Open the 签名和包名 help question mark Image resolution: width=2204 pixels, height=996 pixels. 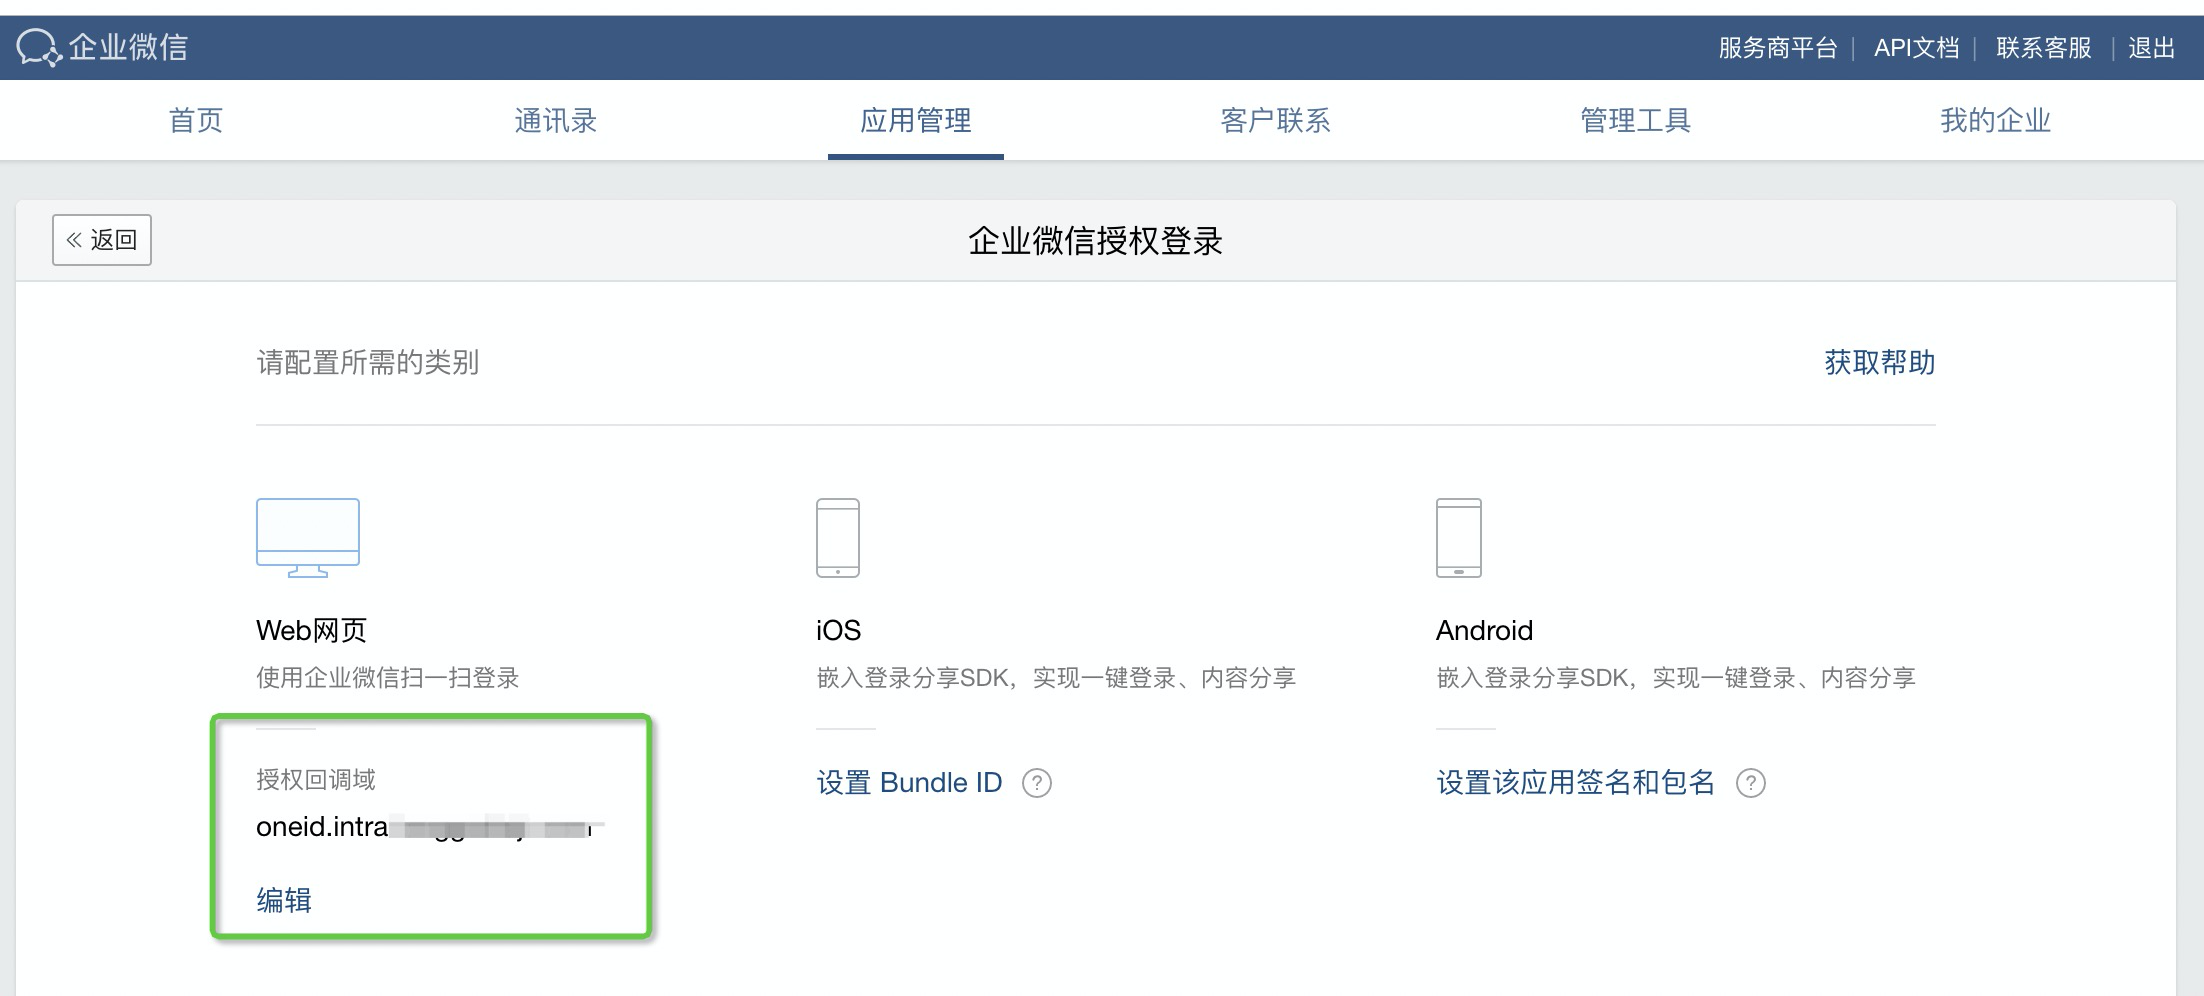(1752, 785)
